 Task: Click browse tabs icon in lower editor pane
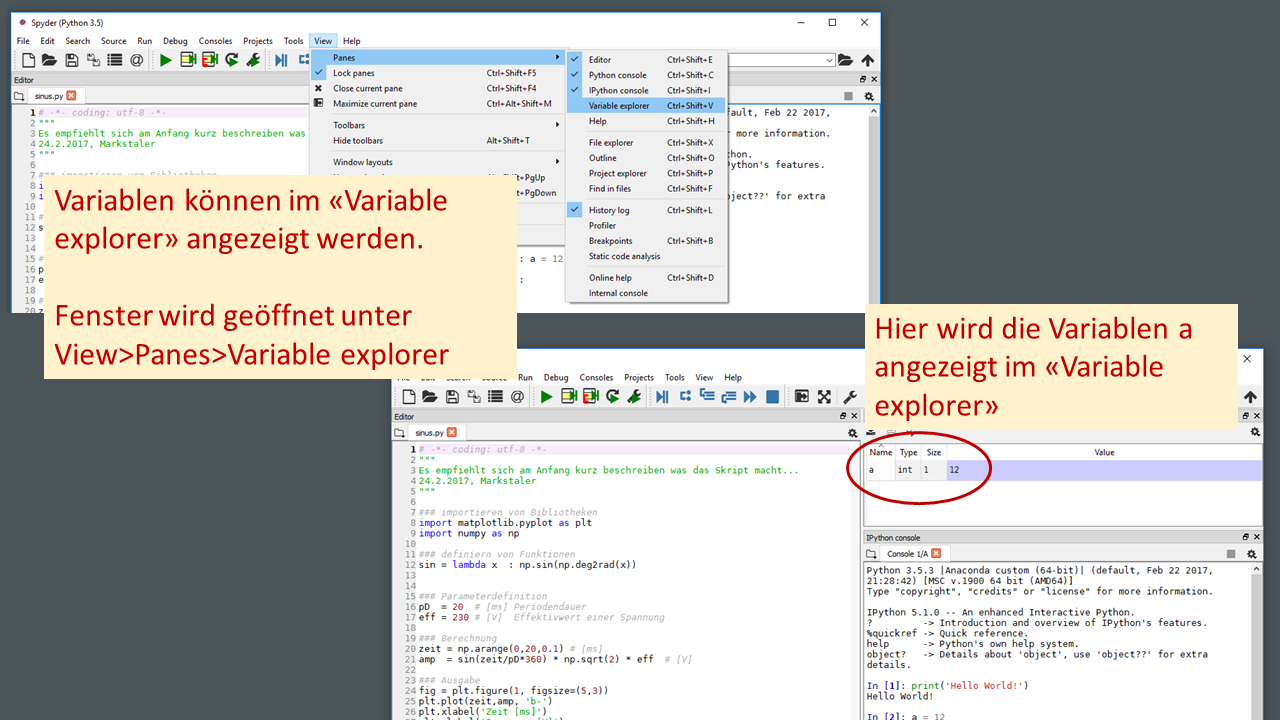tap(400, 433)
